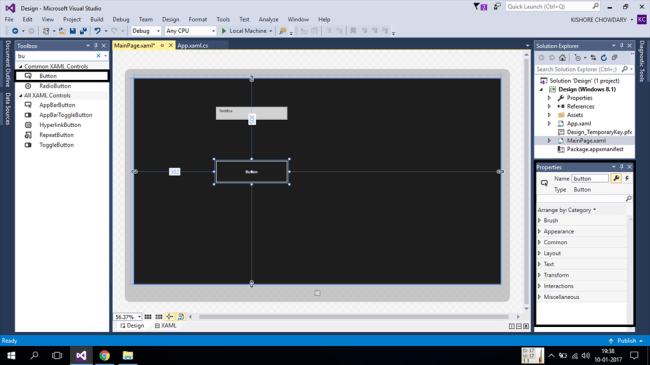Viewport: 650px width, 365px height.
Task: Click the TextBox control on design canvas
Action: click(252, 113)
